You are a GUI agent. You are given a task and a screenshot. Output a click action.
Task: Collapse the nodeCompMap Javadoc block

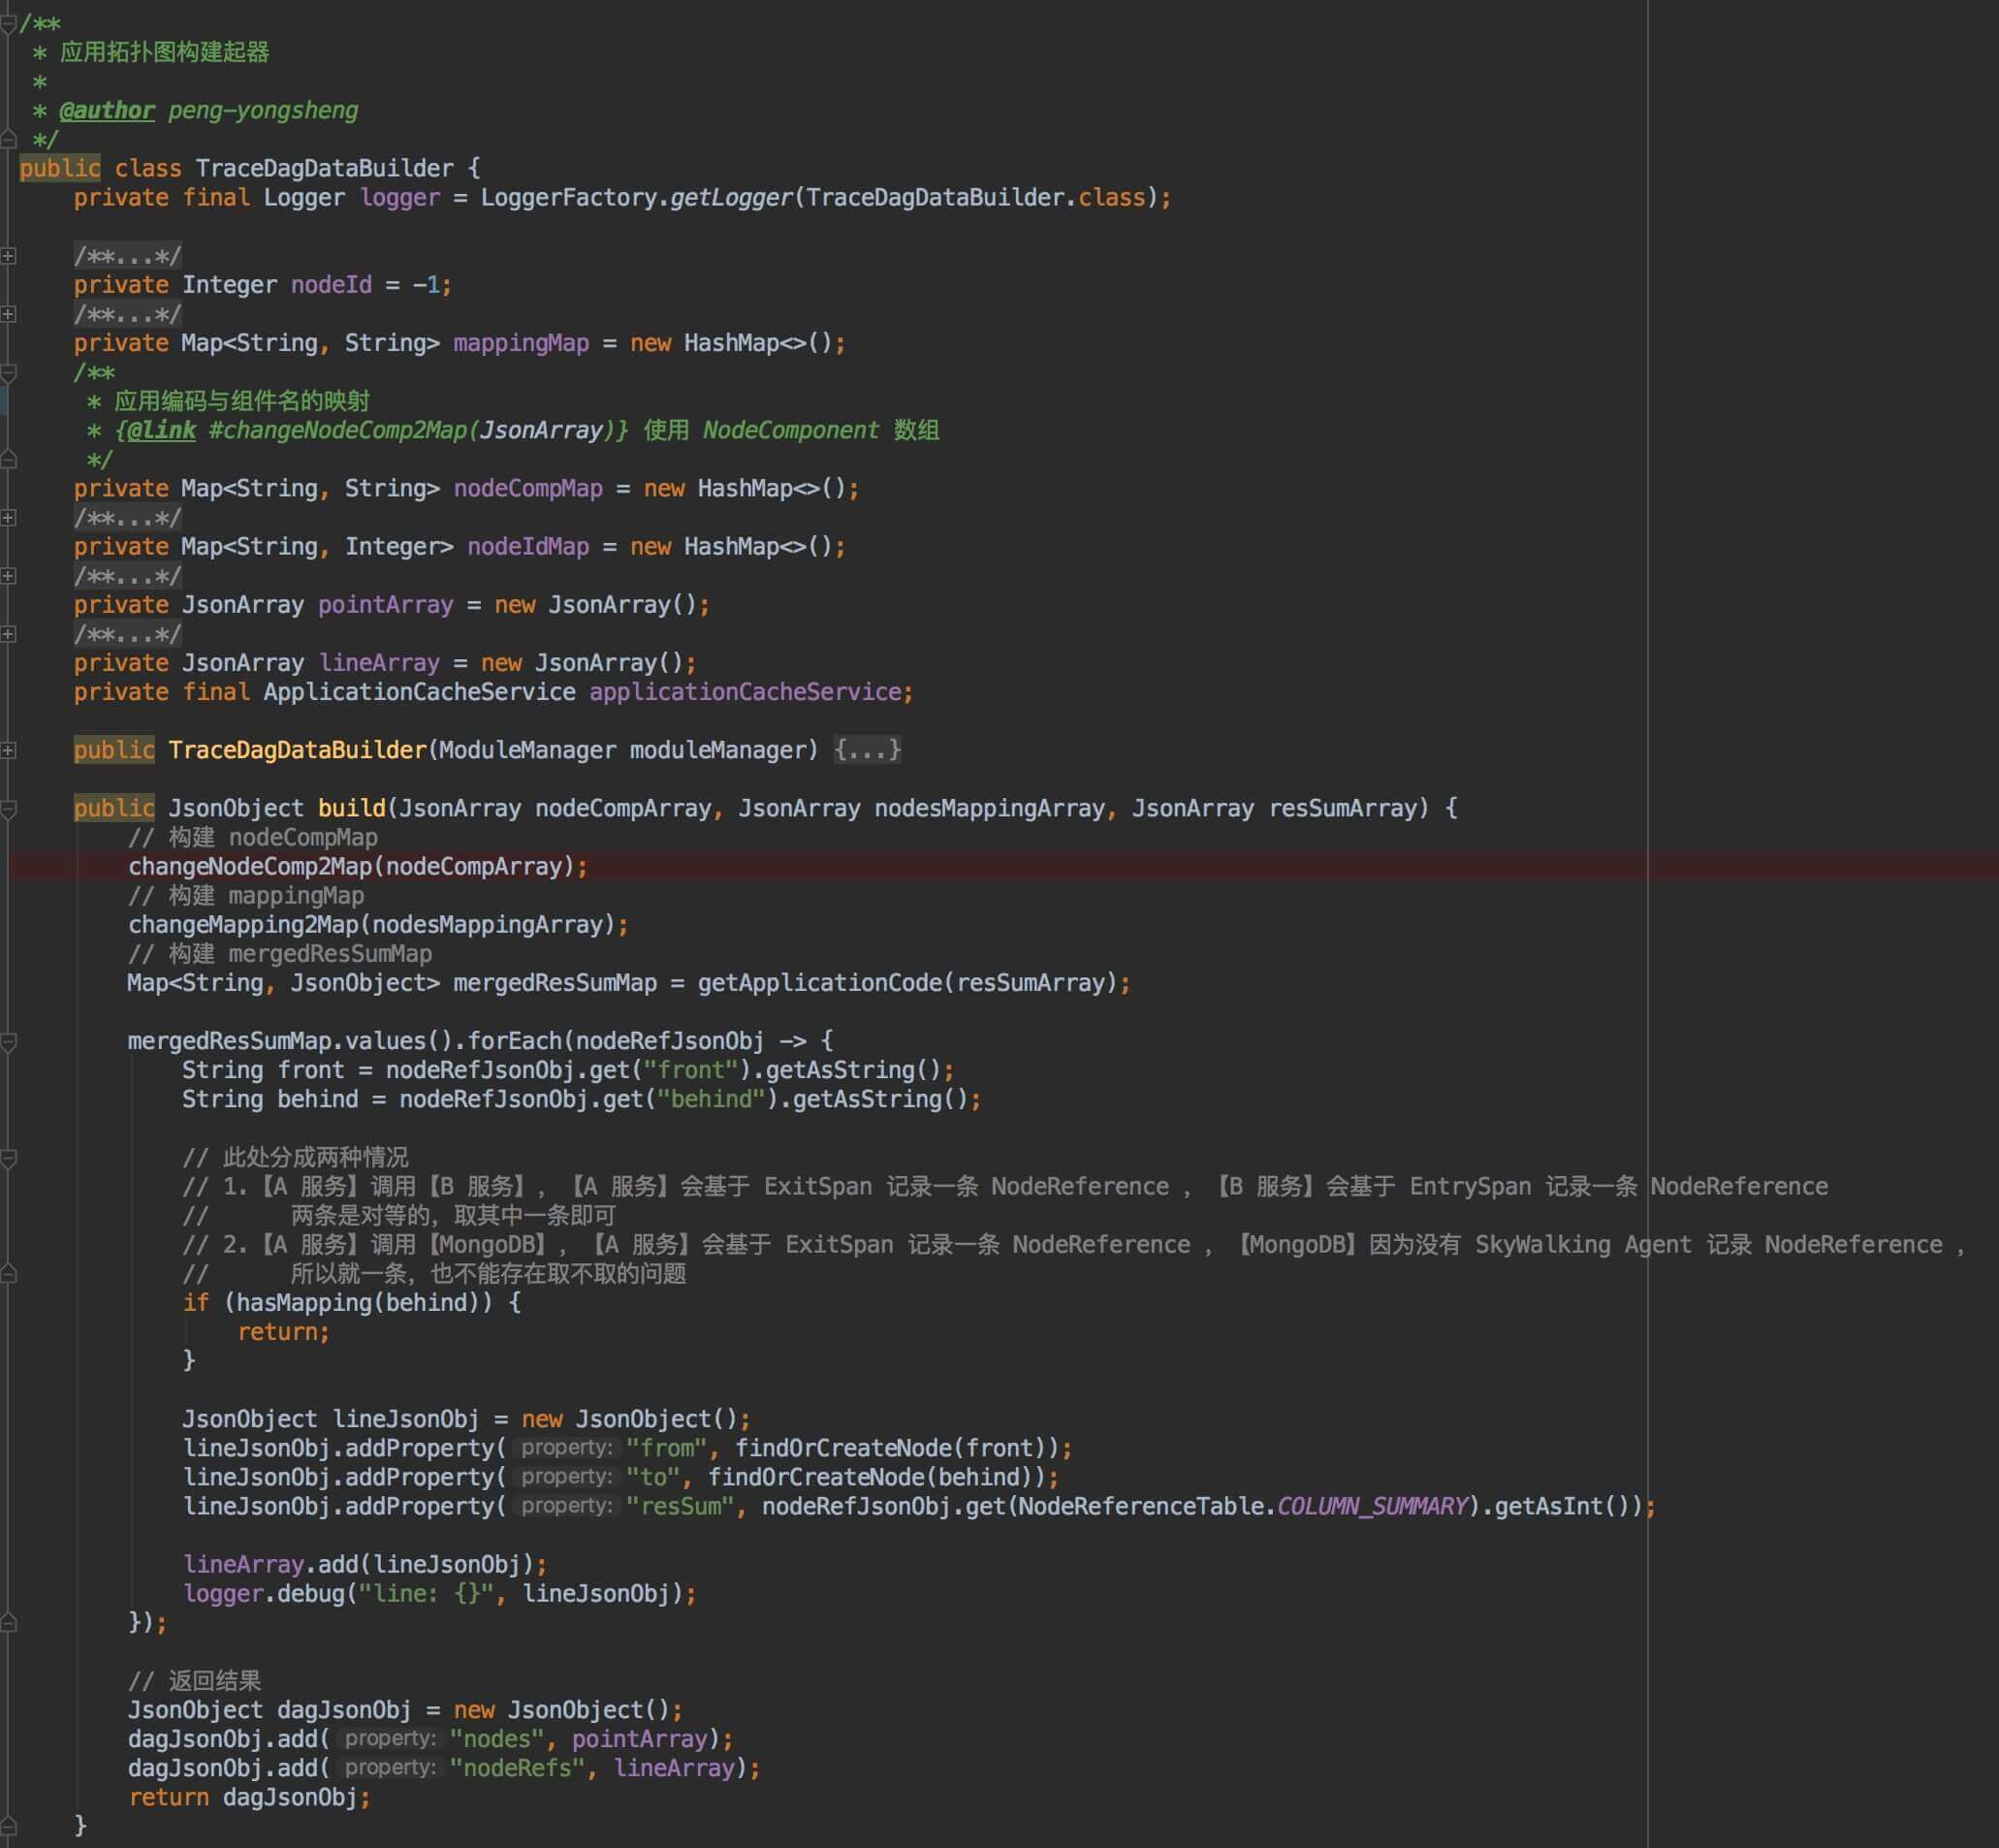click(x=8, y=373)
